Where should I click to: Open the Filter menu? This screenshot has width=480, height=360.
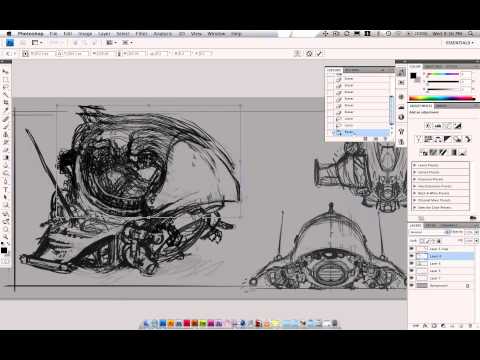141,34
